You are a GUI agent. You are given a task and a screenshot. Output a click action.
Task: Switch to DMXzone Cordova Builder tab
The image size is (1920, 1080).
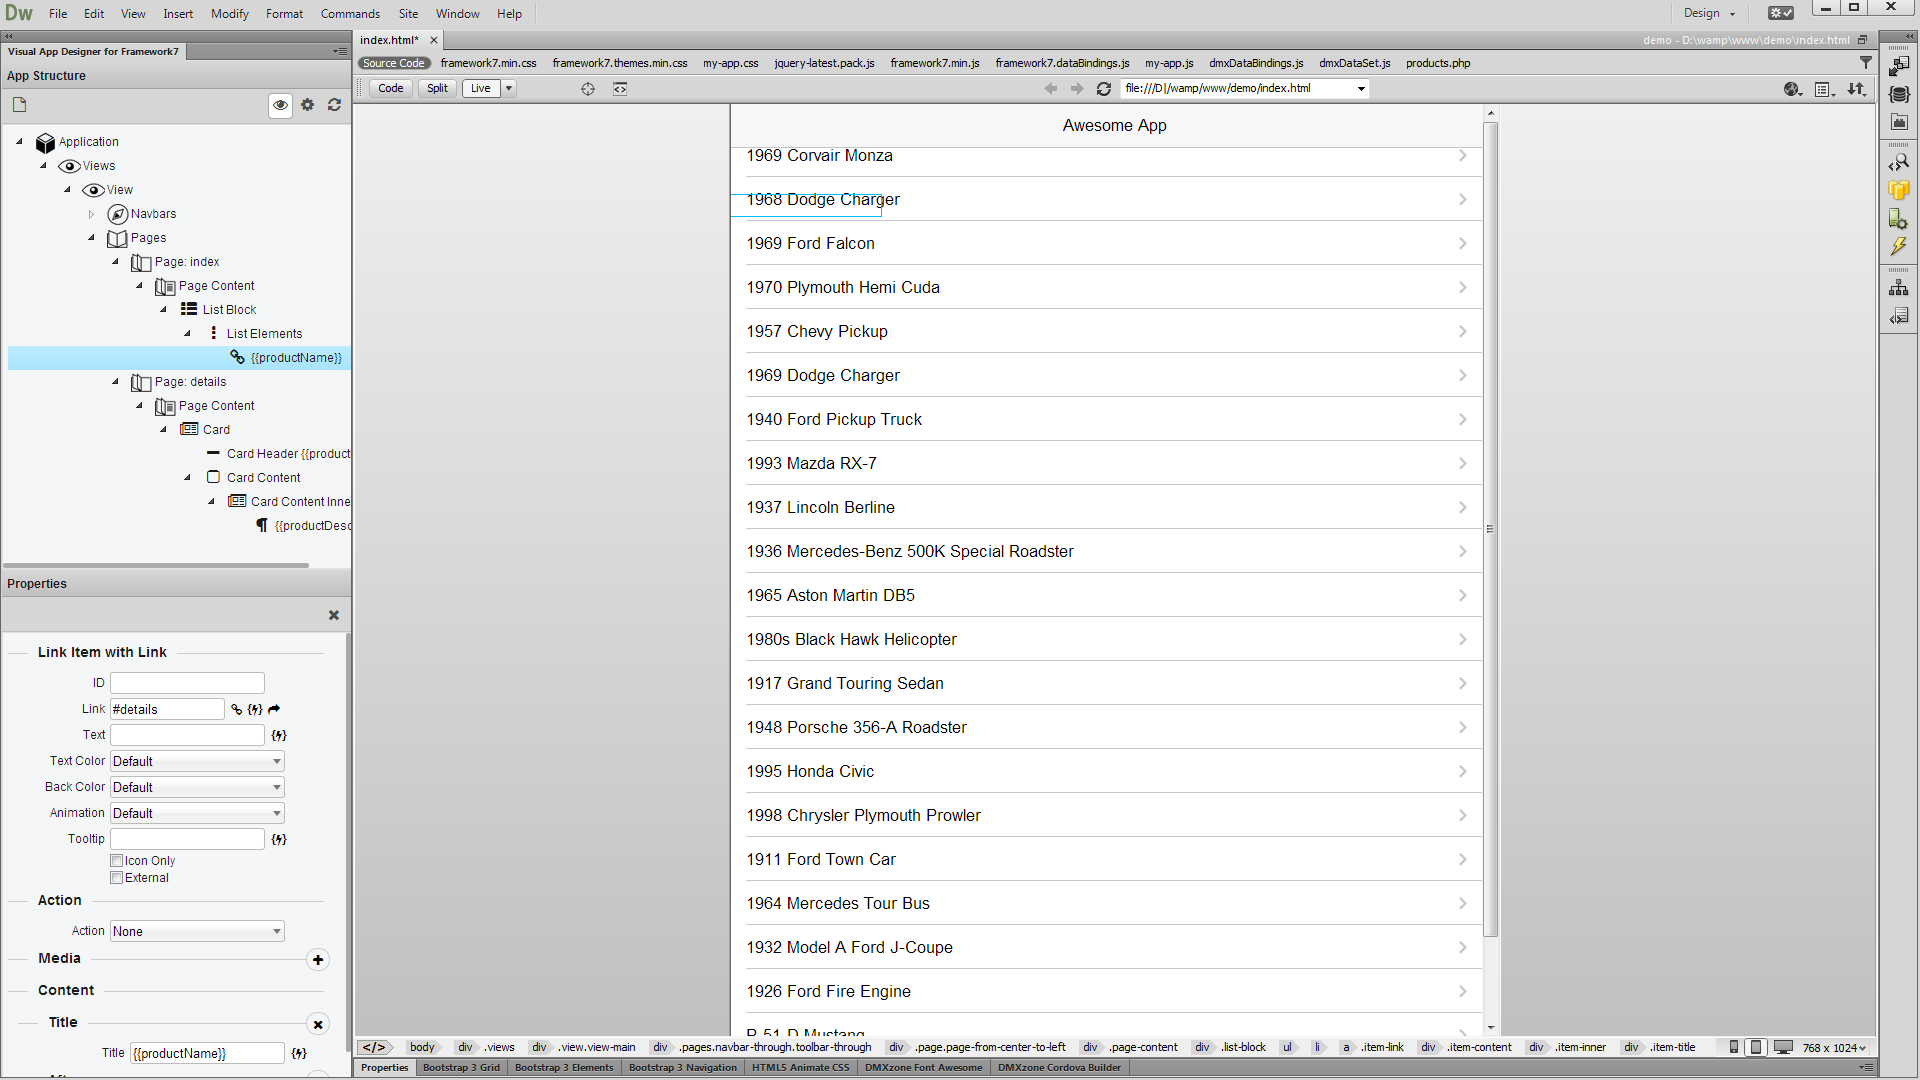click(x=1059, y=1068)
